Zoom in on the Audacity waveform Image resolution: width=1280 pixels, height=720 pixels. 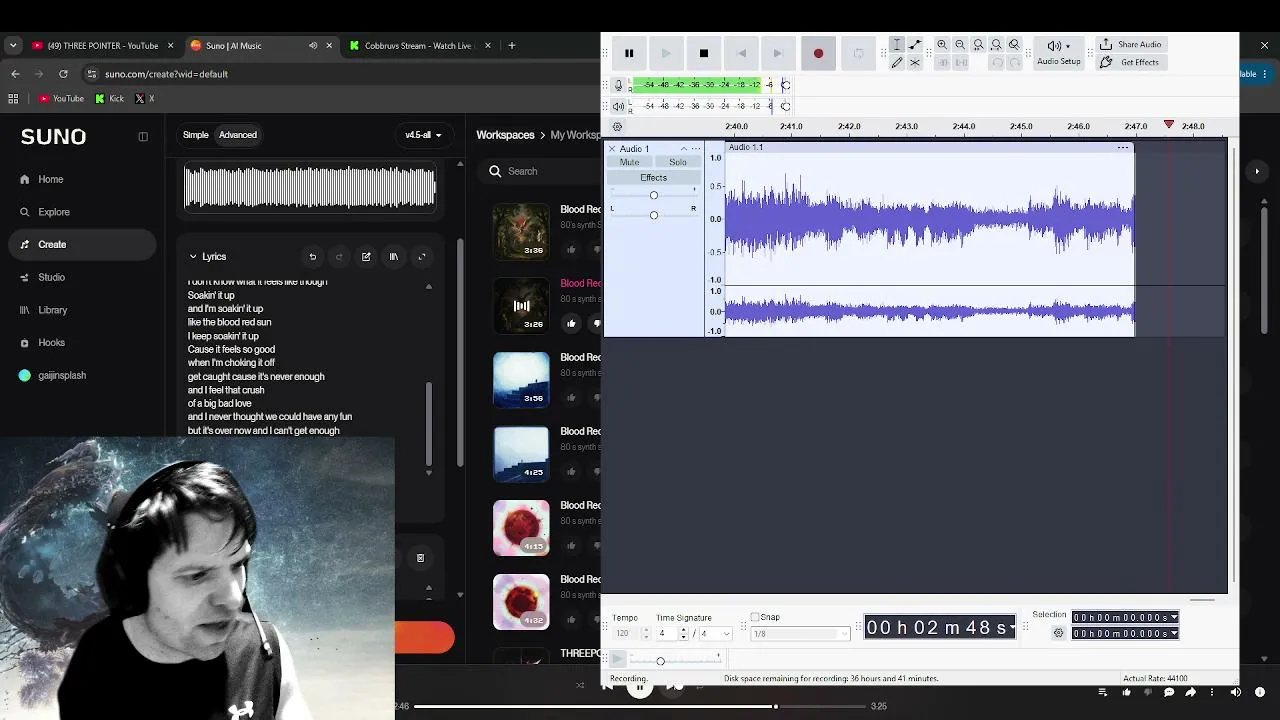(942, 45)
